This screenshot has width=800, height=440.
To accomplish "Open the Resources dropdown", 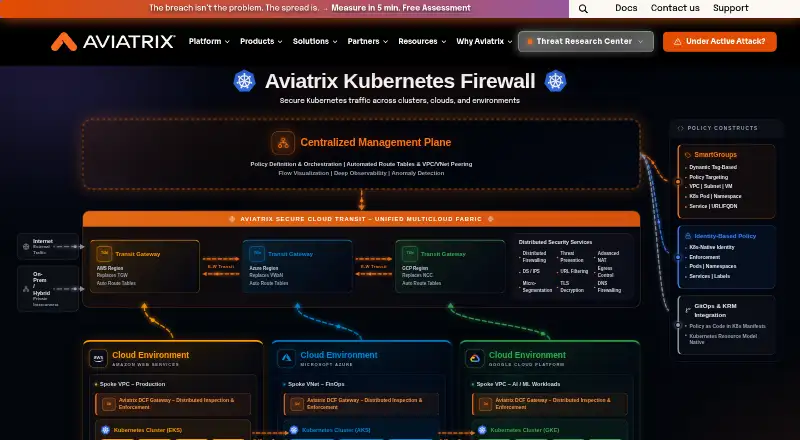I will [422, 41].
